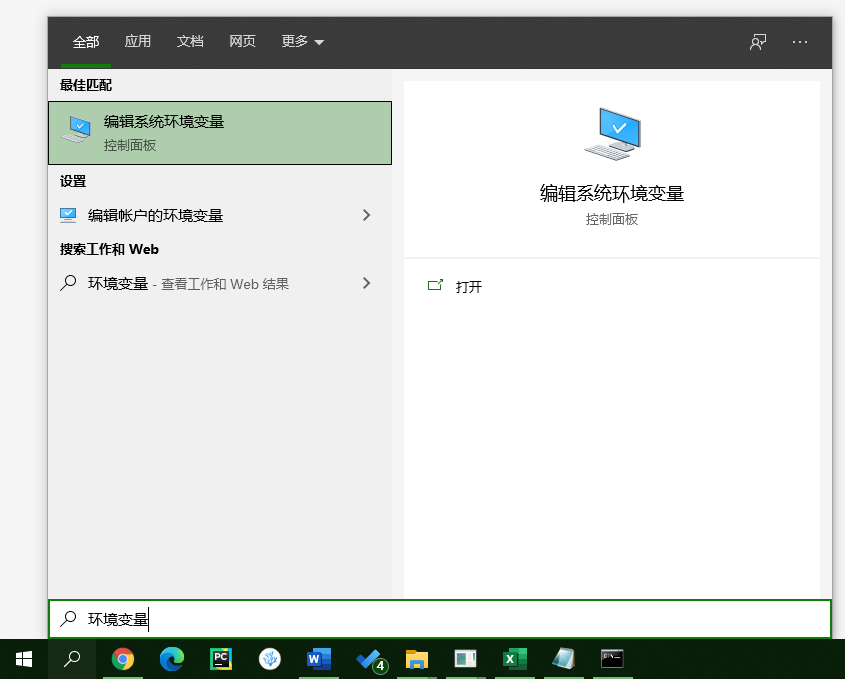Click the large computer icon in the preview pane
845x679 pixels.
[613, 134]
